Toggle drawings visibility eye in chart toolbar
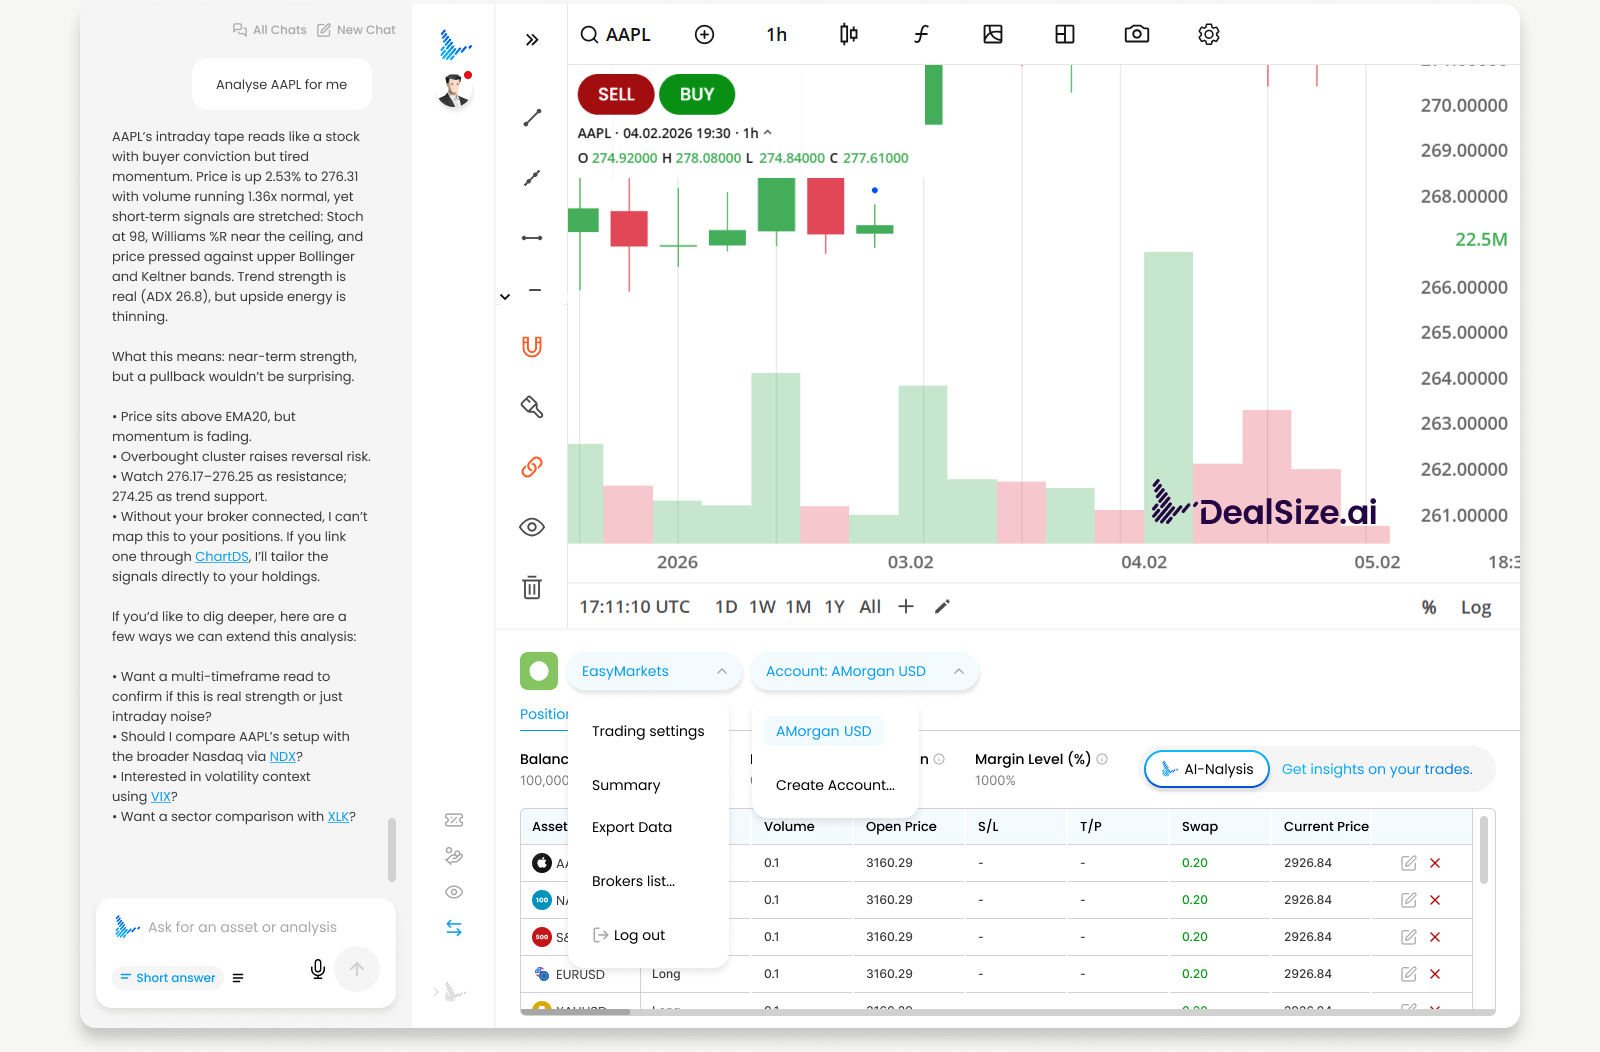This screenshot has height=1052, width=1600. pos(532,527)
